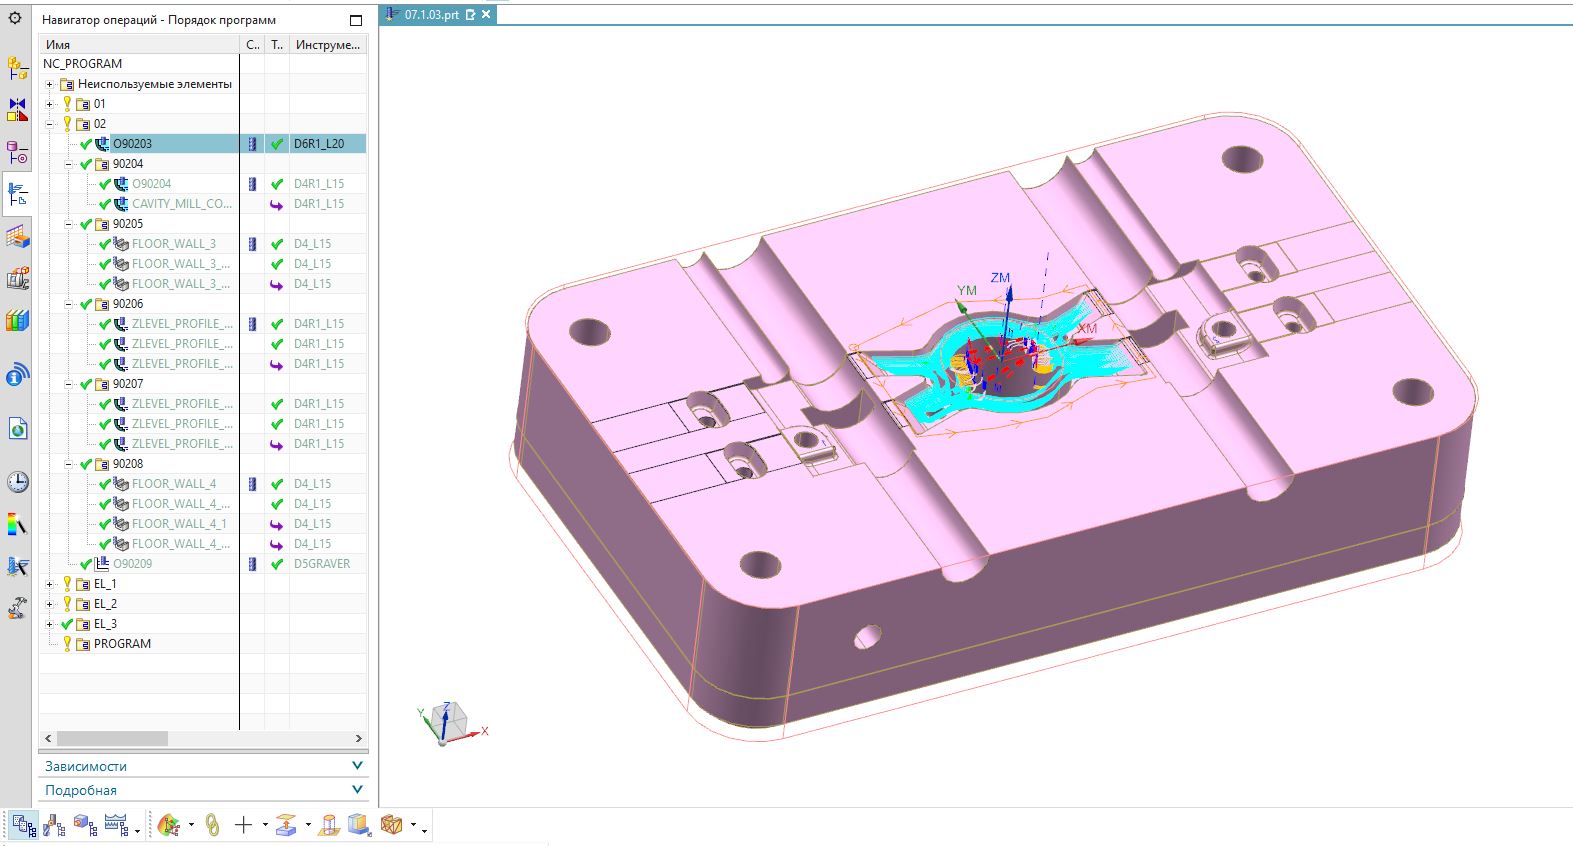Viewport: 1573px width, 846px height.
Task: Click the D5GRAVER tool cell
Action: coord(322,564)
